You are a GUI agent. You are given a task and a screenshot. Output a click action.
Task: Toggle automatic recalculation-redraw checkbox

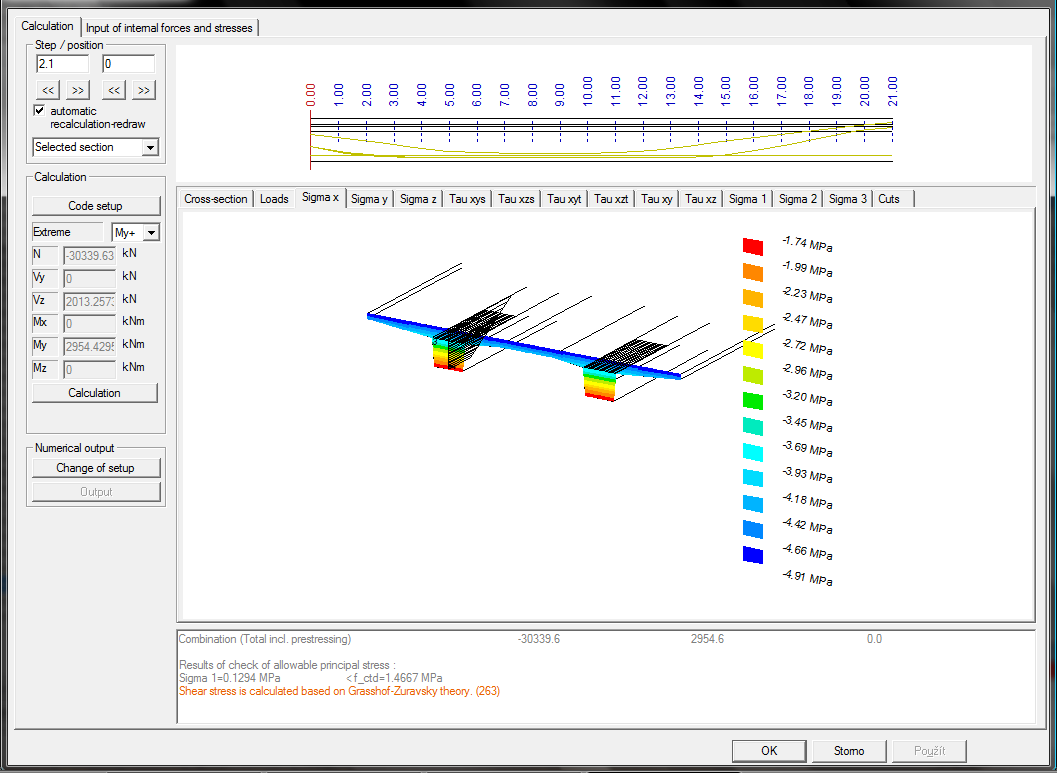point(40,111)
